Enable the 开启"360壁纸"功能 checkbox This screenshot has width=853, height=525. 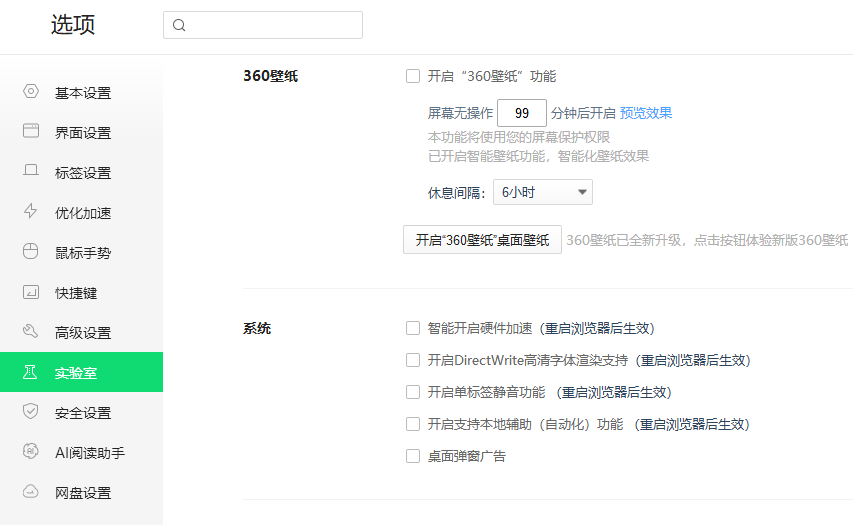(x=413, y=76)
